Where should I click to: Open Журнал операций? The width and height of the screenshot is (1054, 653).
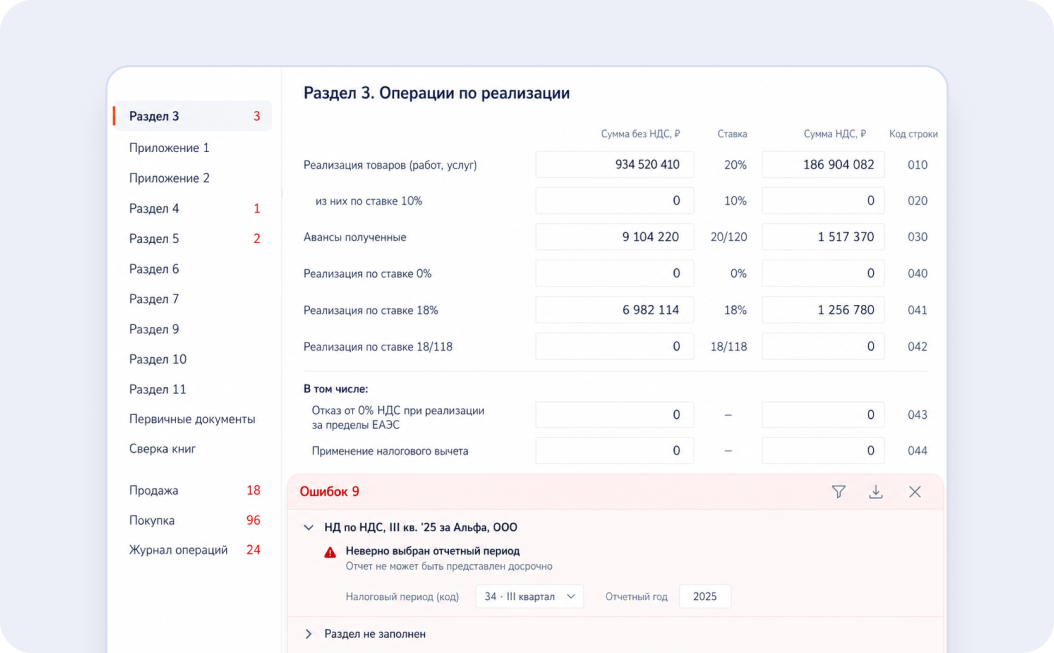[193, 549]
